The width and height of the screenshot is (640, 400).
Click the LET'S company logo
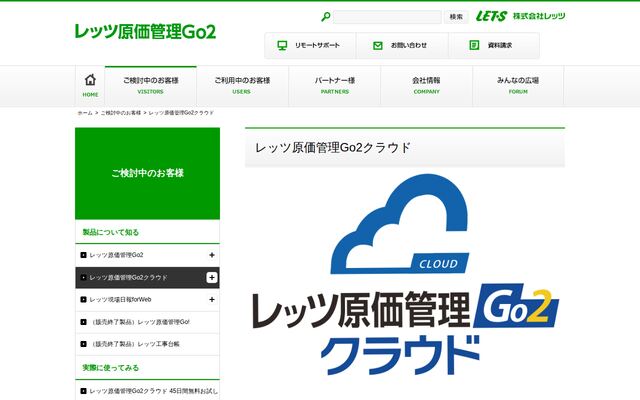point(491,16)
